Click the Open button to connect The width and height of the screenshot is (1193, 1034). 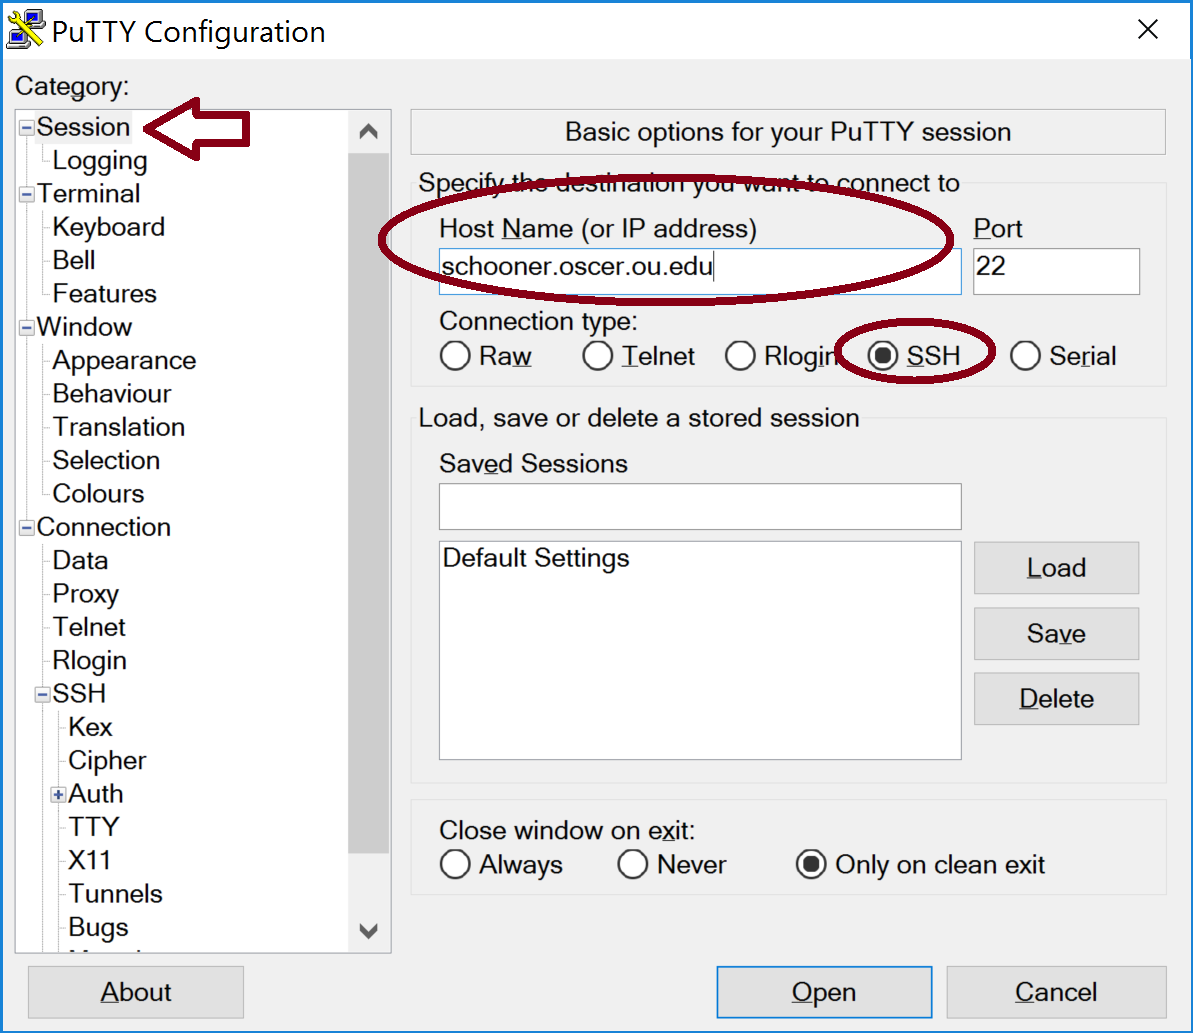click(x=824, y=992)
